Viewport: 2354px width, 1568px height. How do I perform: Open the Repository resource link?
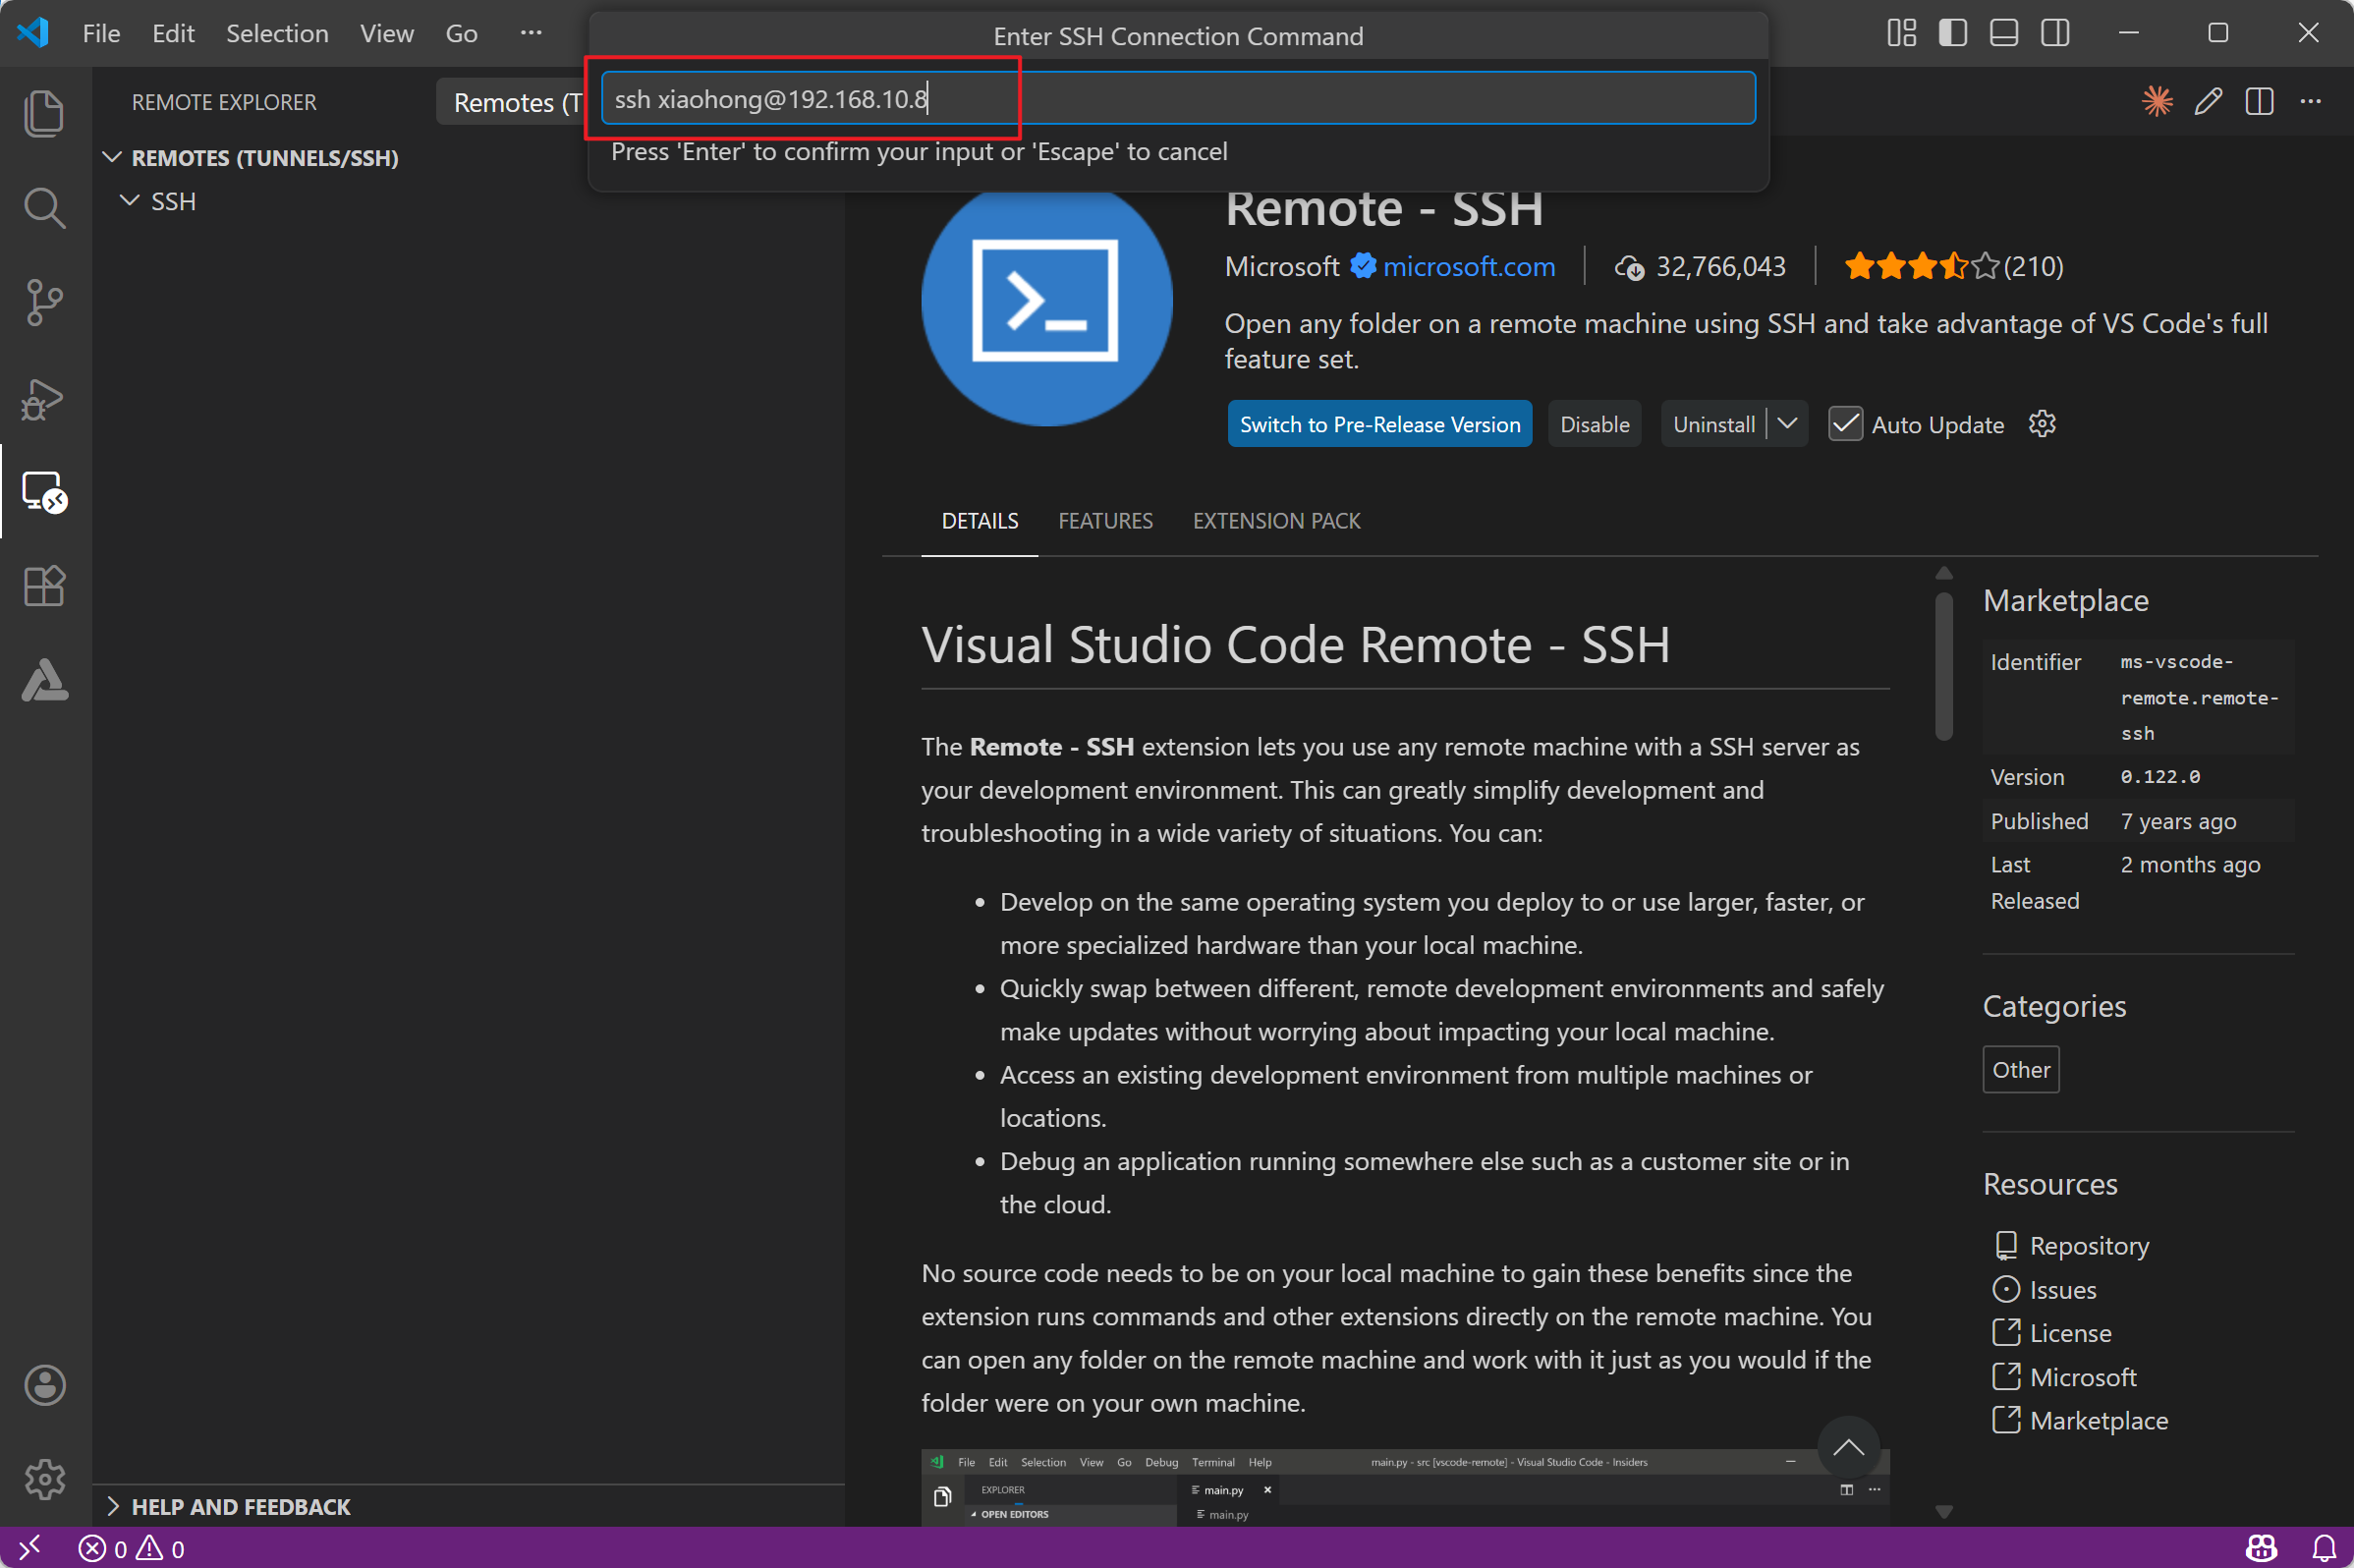pos(2088,1245)
